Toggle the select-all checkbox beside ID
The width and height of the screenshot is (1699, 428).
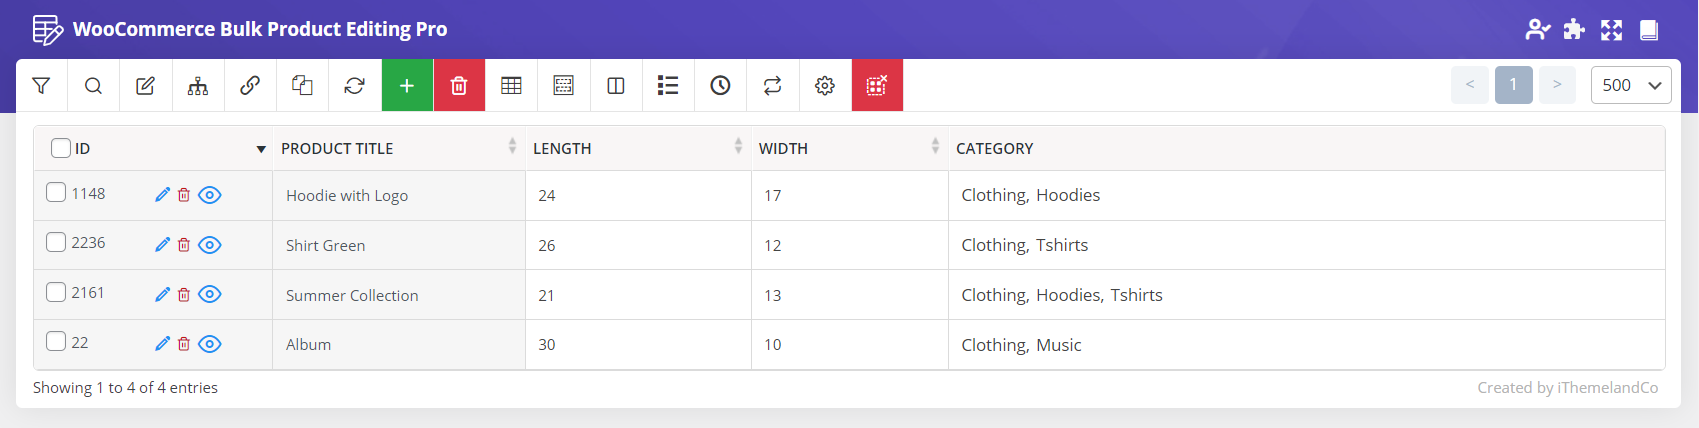click(x=61, y=148)
